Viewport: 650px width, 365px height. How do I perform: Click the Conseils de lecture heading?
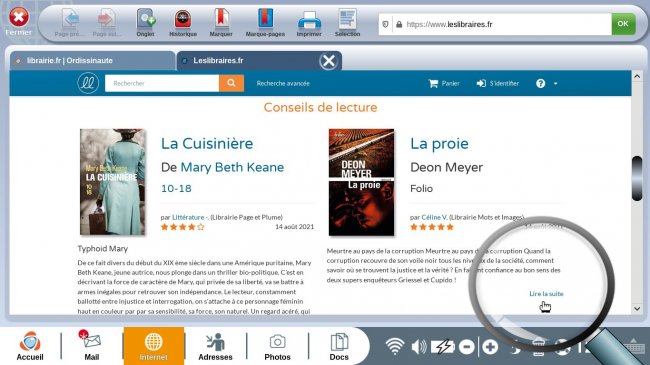click(320, 107)
